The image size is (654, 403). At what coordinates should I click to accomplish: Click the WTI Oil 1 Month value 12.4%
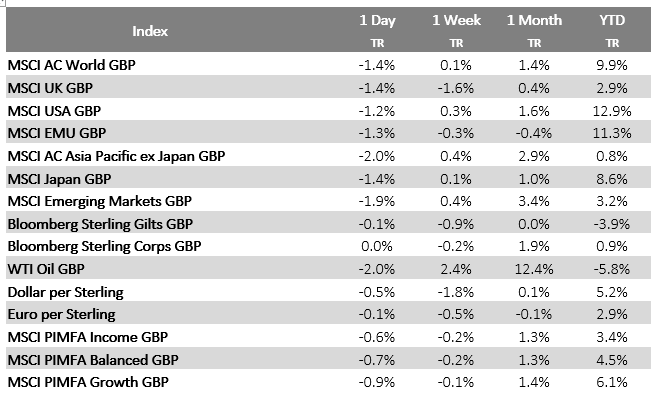(535, 270)
